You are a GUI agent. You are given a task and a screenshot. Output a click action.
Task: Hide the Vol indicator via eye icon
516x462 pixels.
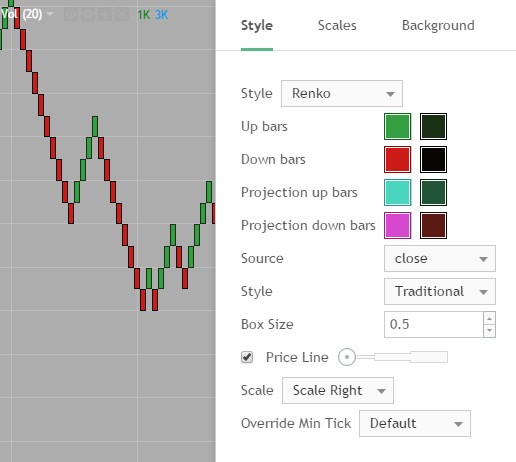[71, 15]
